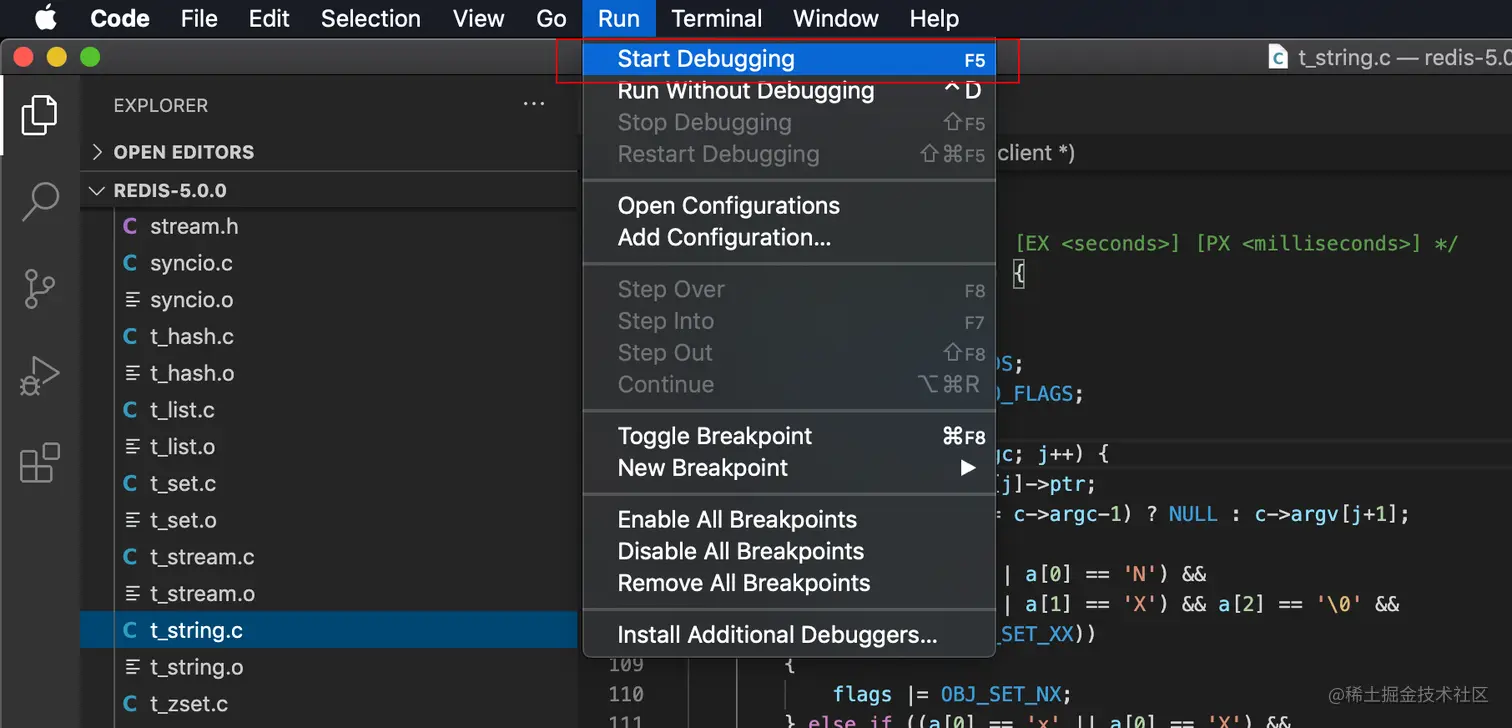1512x728 pixels.
Task: Open t_hash.c in the file tree
Action: point(329,337)
